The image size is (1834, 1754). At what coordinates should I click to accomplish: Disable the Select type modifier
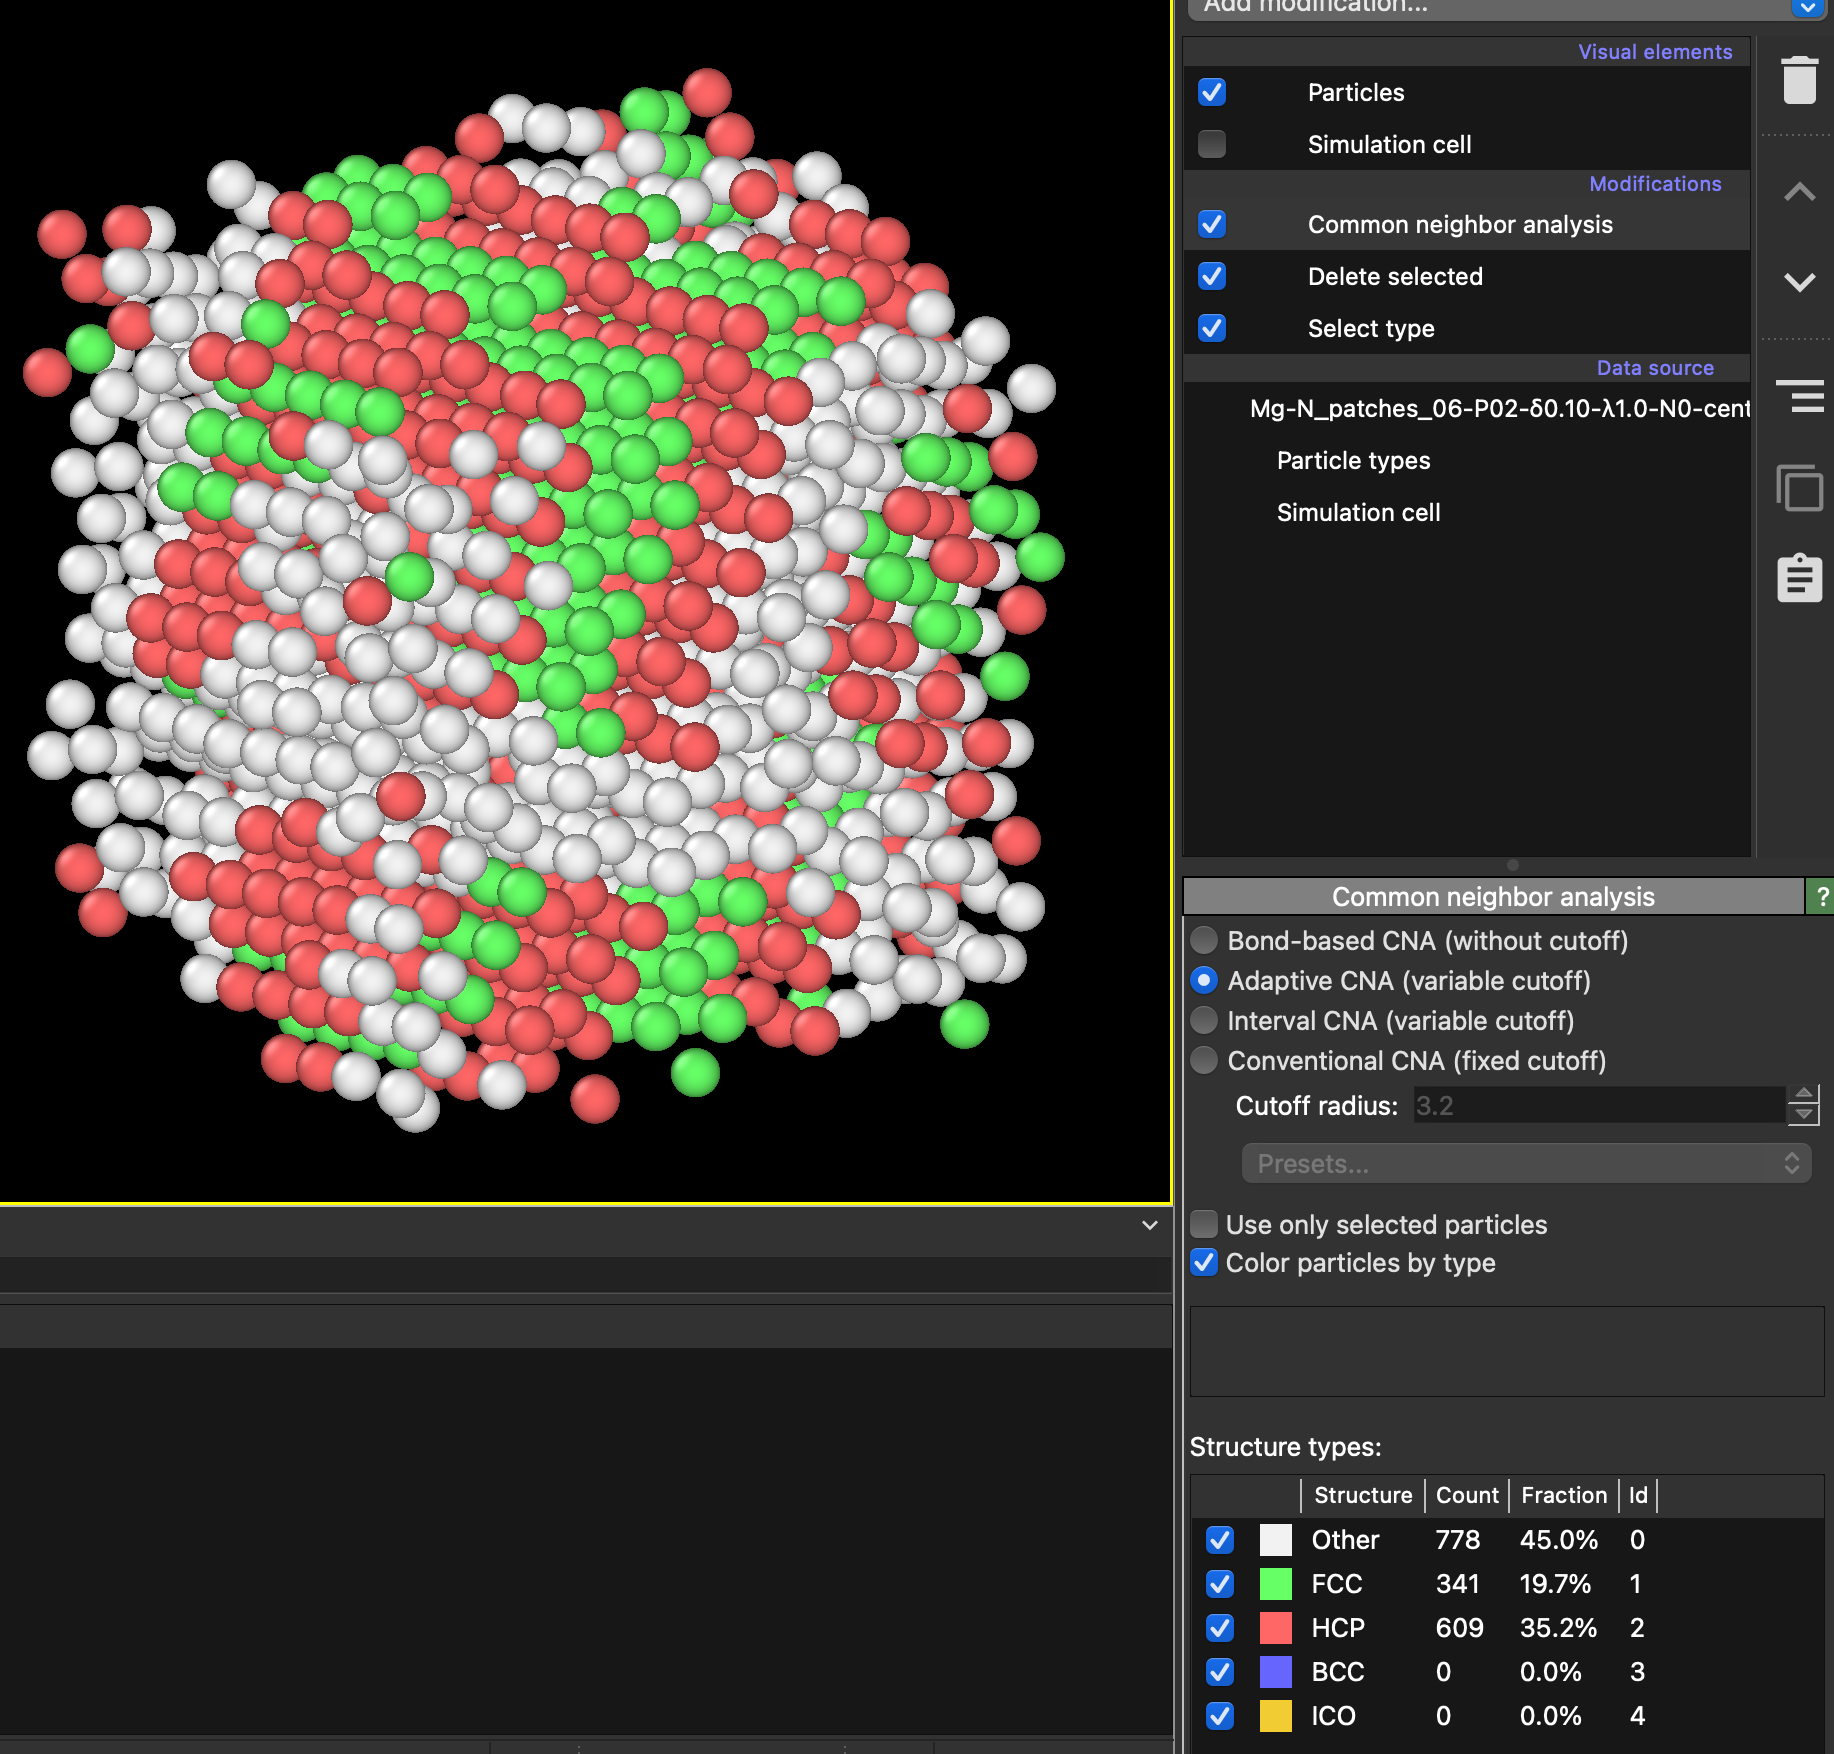coord(1211,328)
